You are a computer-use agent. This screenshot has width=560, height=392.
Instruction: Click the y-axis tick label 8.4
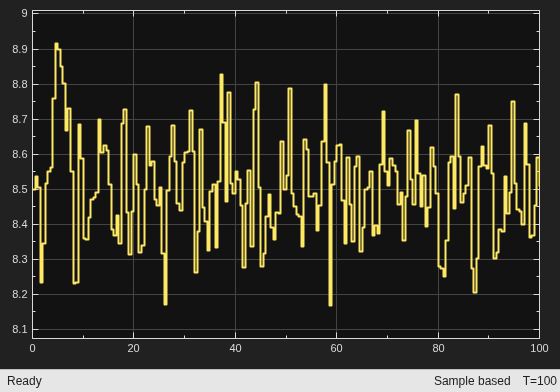(20, 224)
